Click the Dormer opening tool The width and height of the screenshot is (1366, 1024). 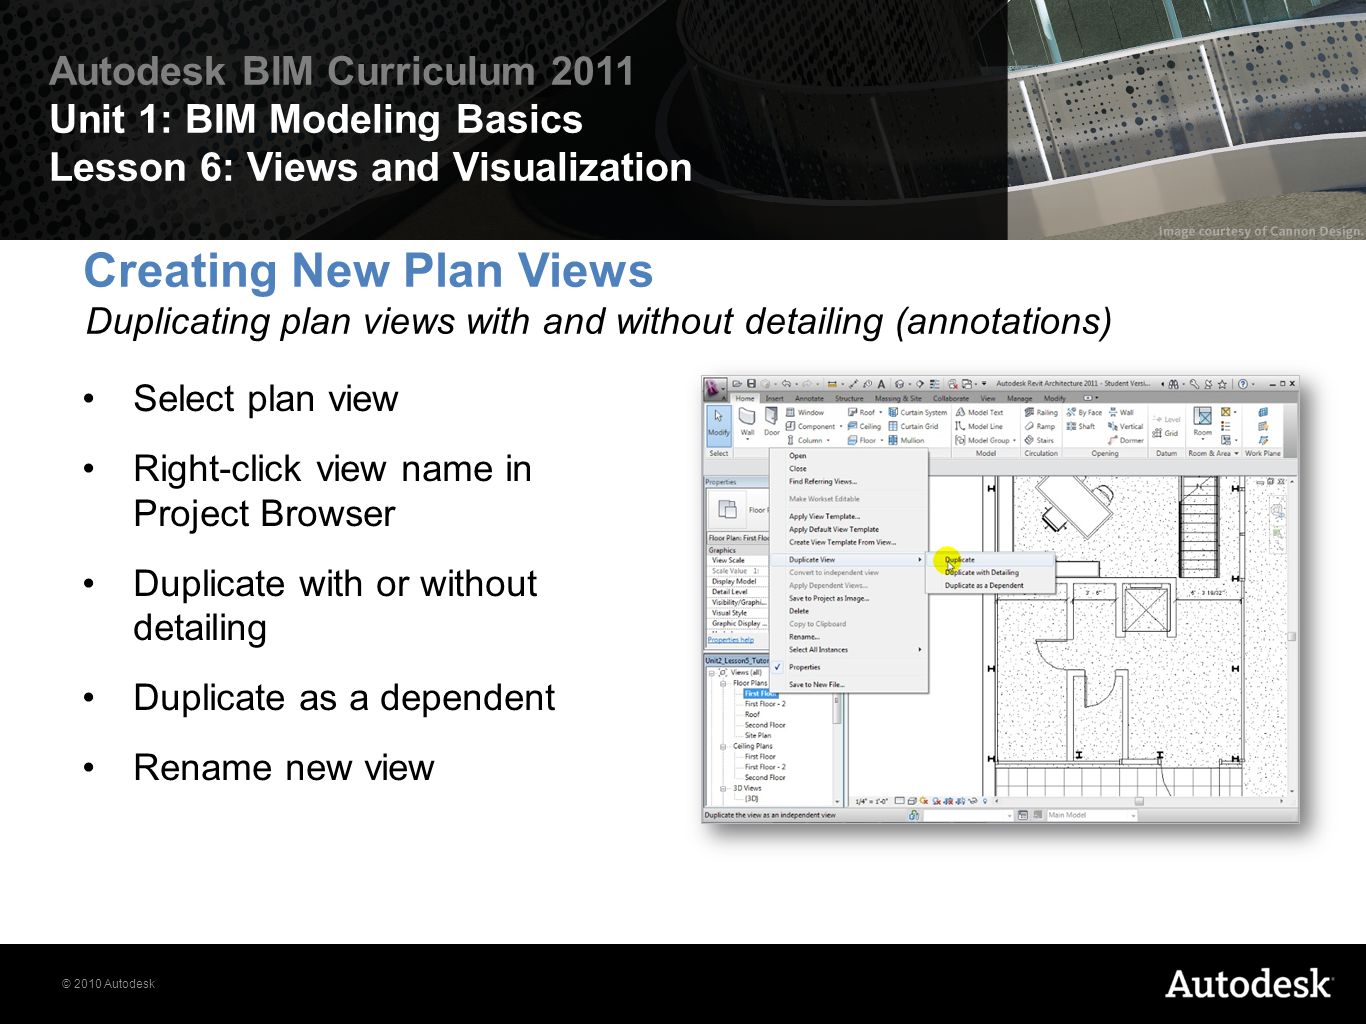click(x=1125, y=440)
